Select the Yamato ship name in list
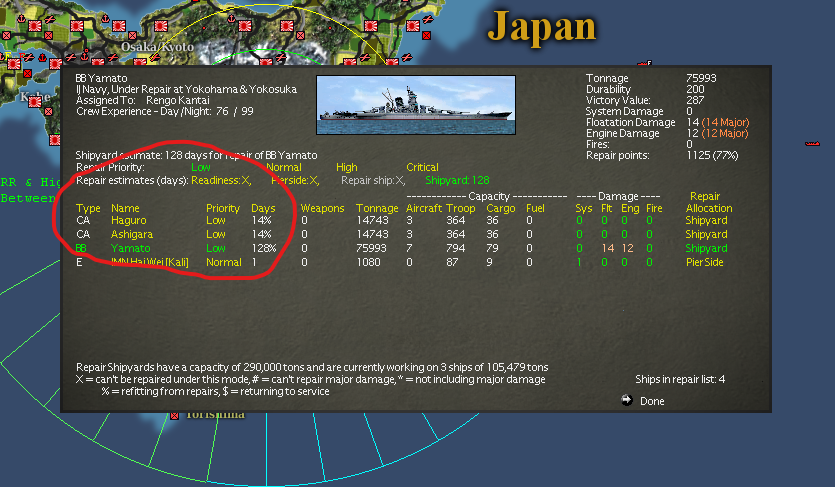The image size is (835, 487). 130,248
